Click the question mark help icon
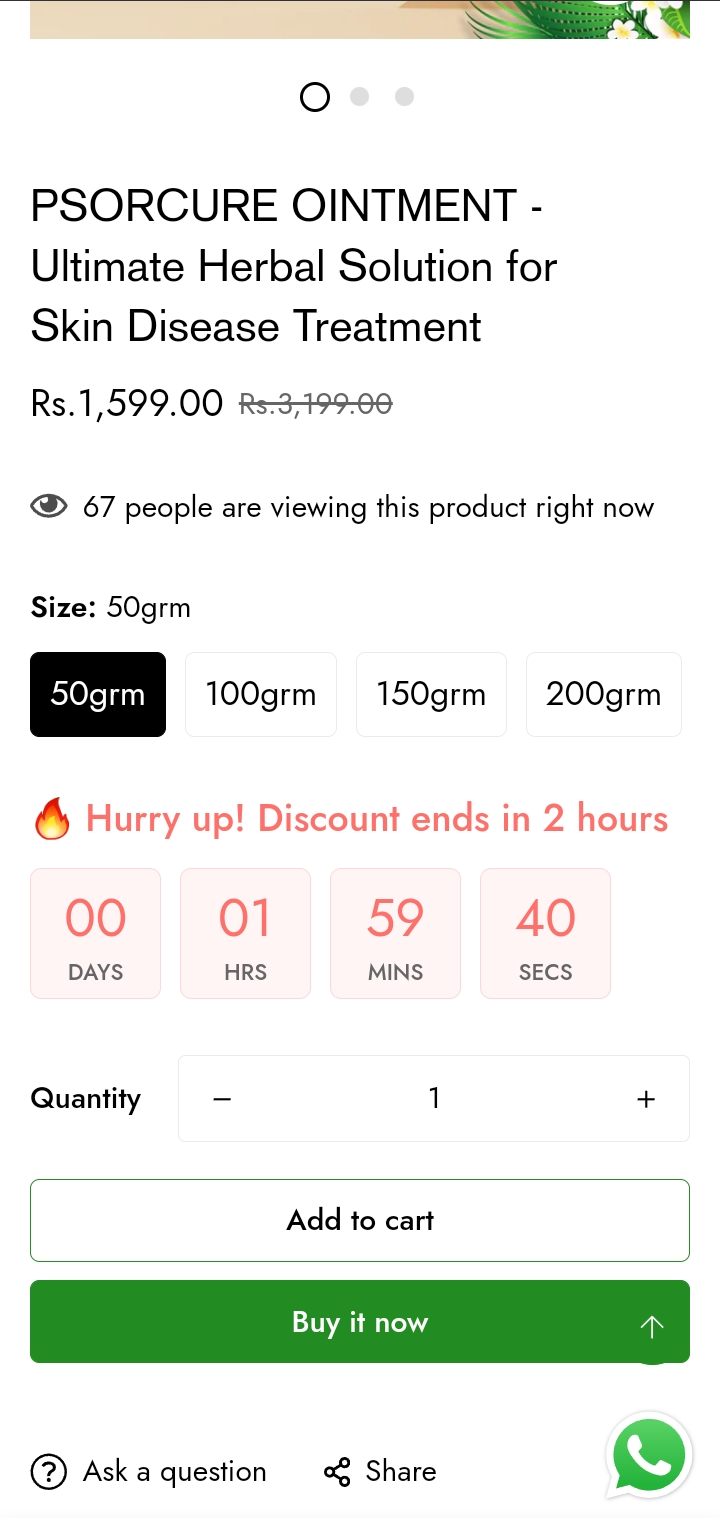Screen dimensions: 720x1518 49,1471
